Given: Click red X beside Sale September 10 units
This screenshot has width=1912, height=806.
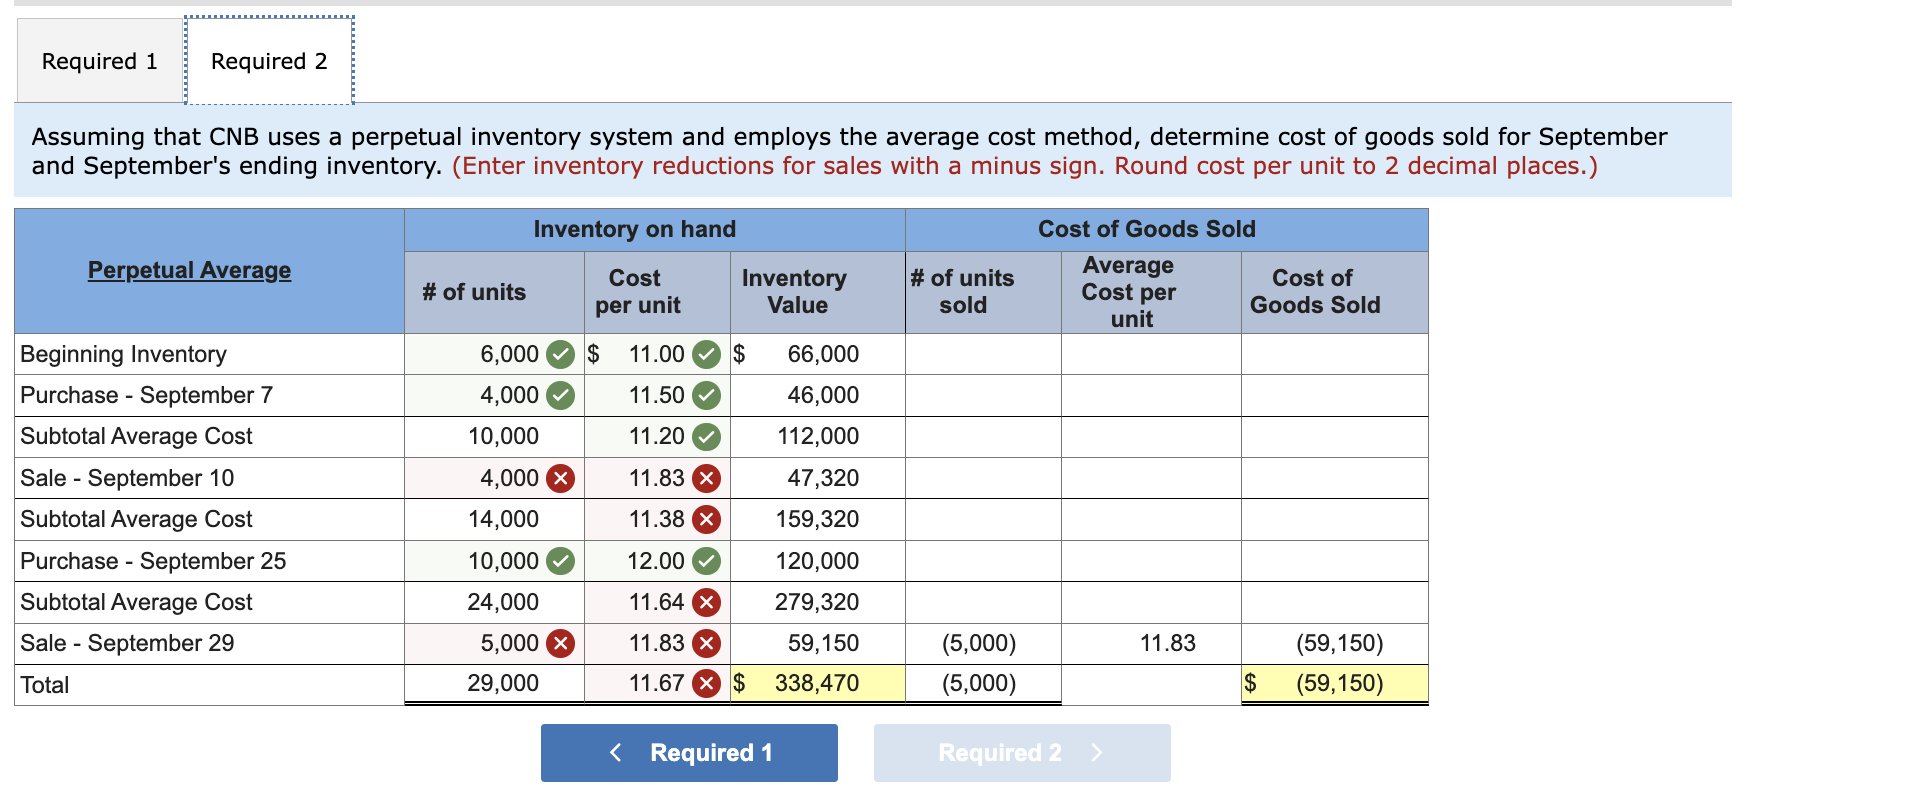Looking at the screenshot, I should (x=560, y=478).
